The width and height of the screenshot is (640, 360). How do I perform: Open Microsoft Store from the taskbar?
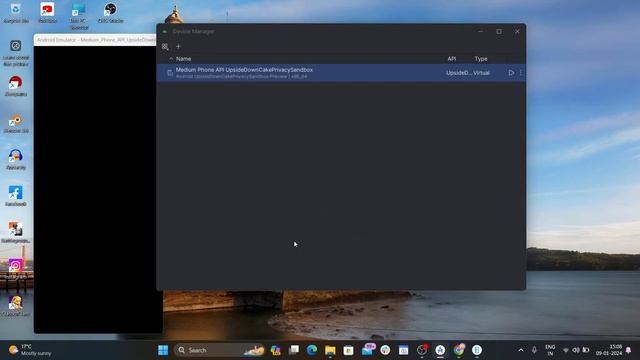tap(348, 350)
